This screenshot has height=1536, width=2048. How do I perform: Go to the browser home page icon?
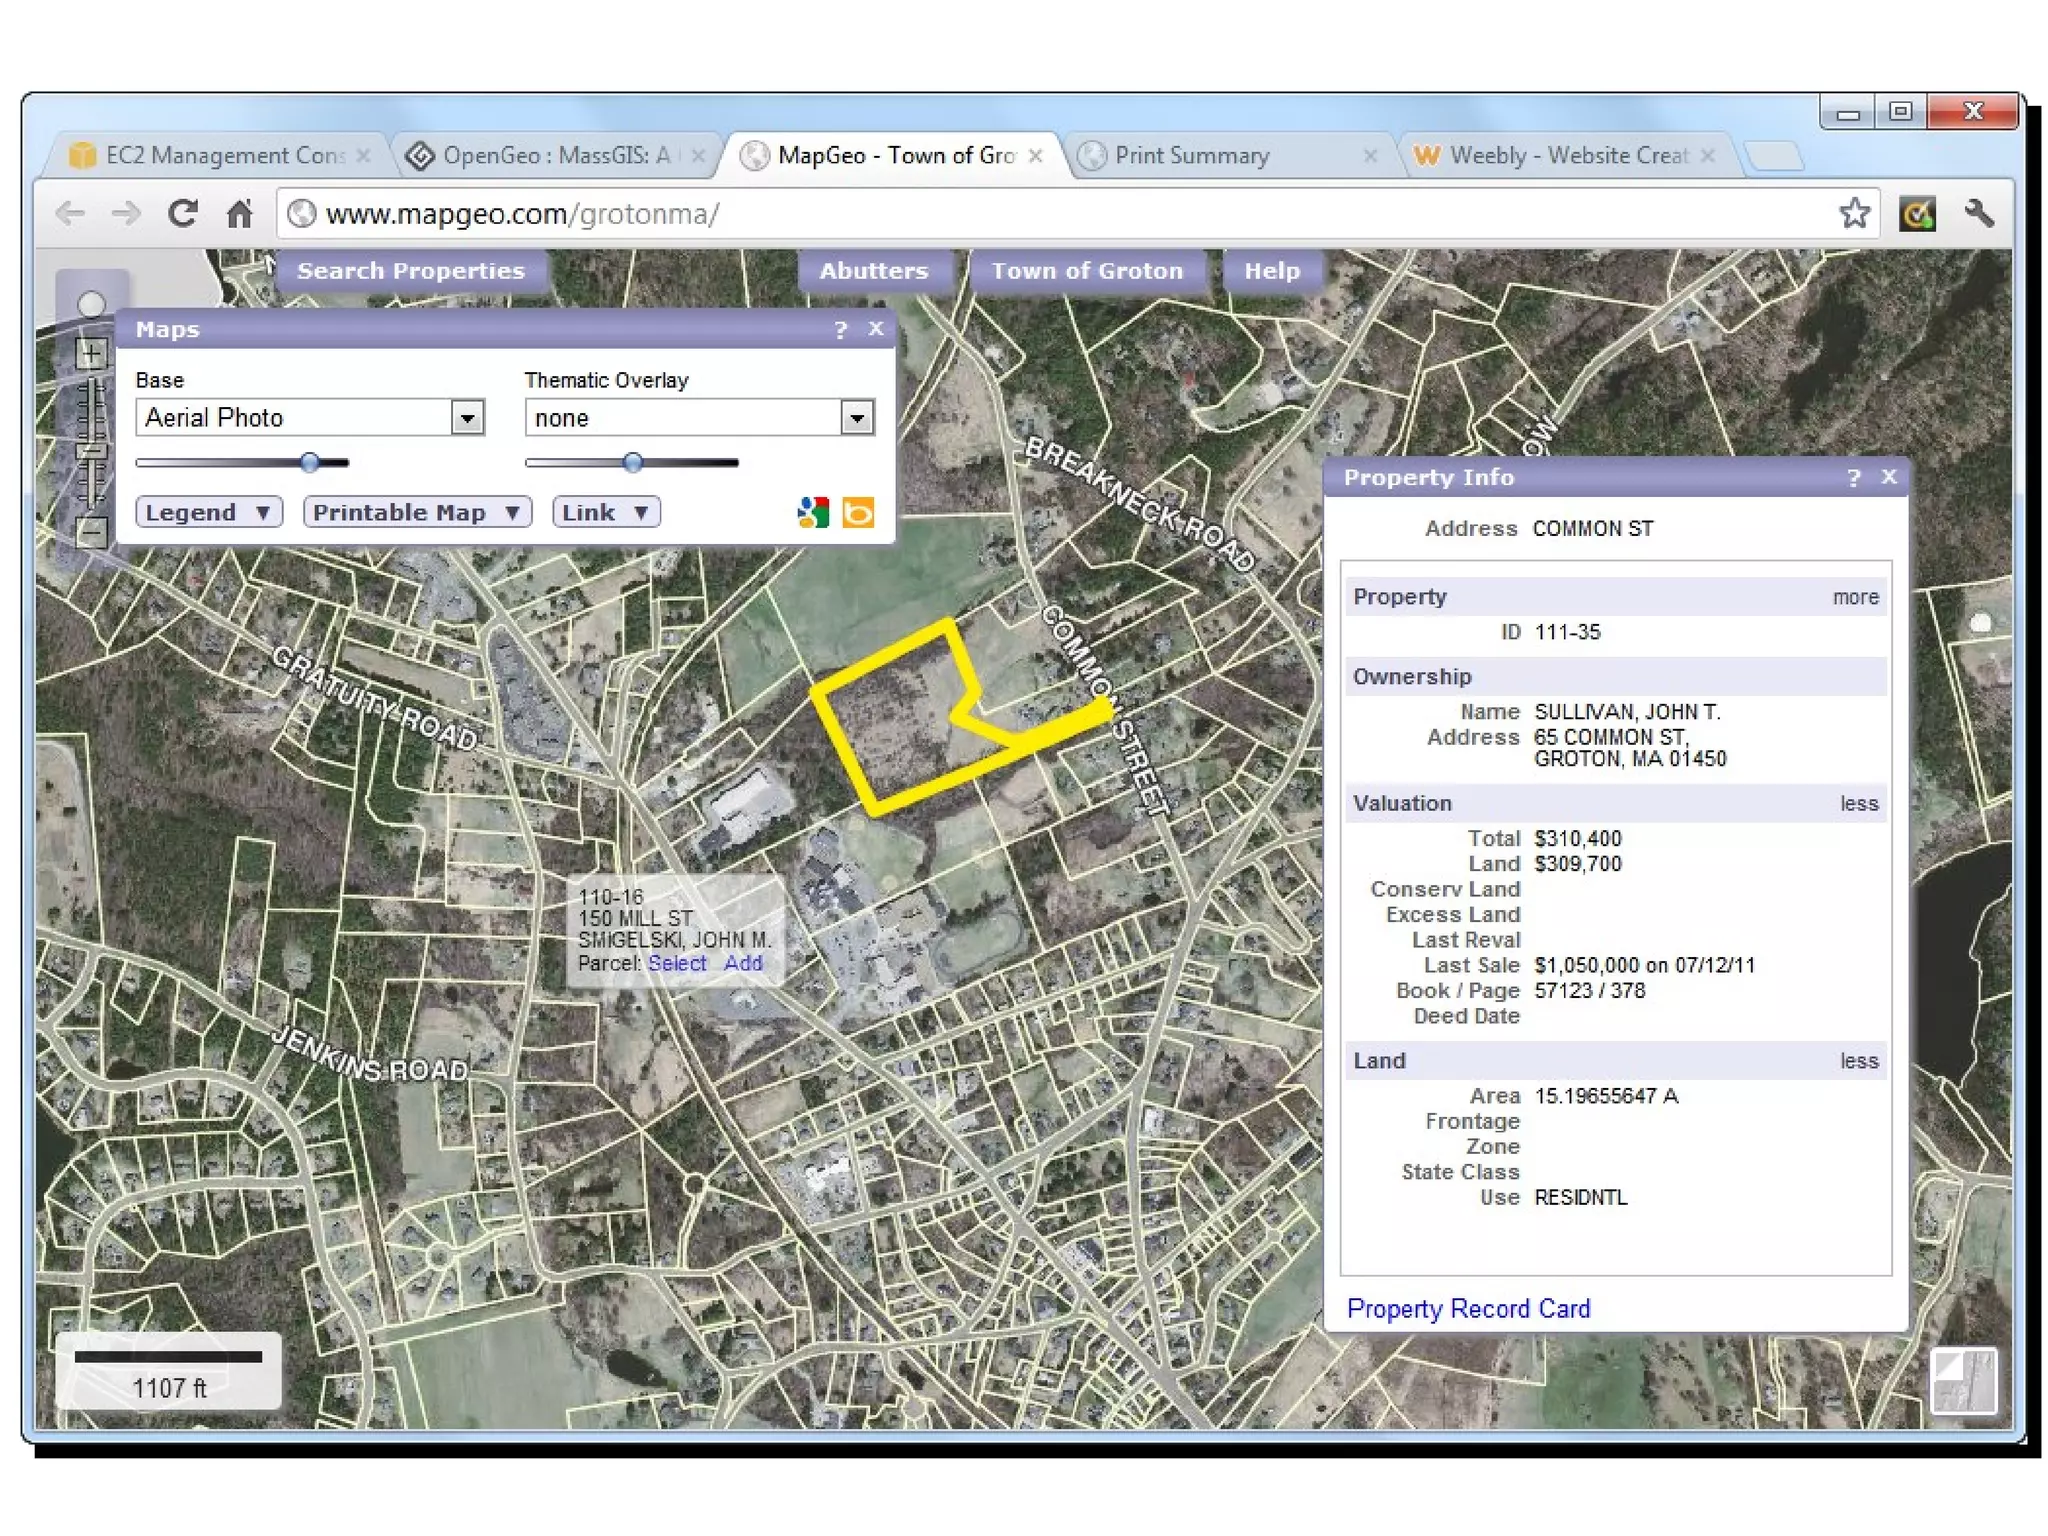(239, 214)
